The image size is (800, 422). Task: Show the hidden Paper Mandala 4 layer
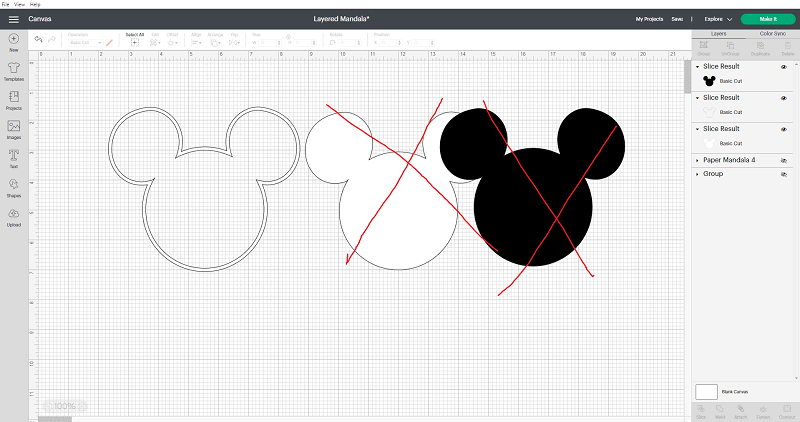(x=784, y=160)
